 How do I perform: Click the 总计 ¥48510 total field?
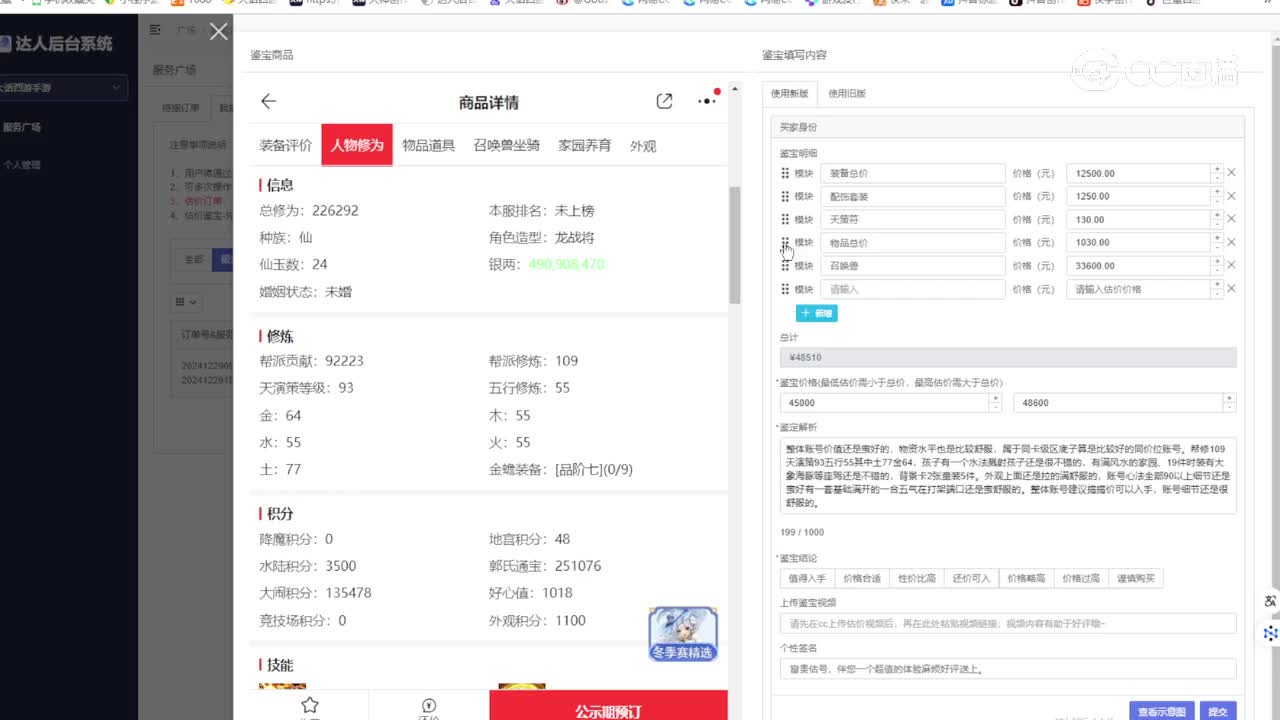pos(1008,357)
